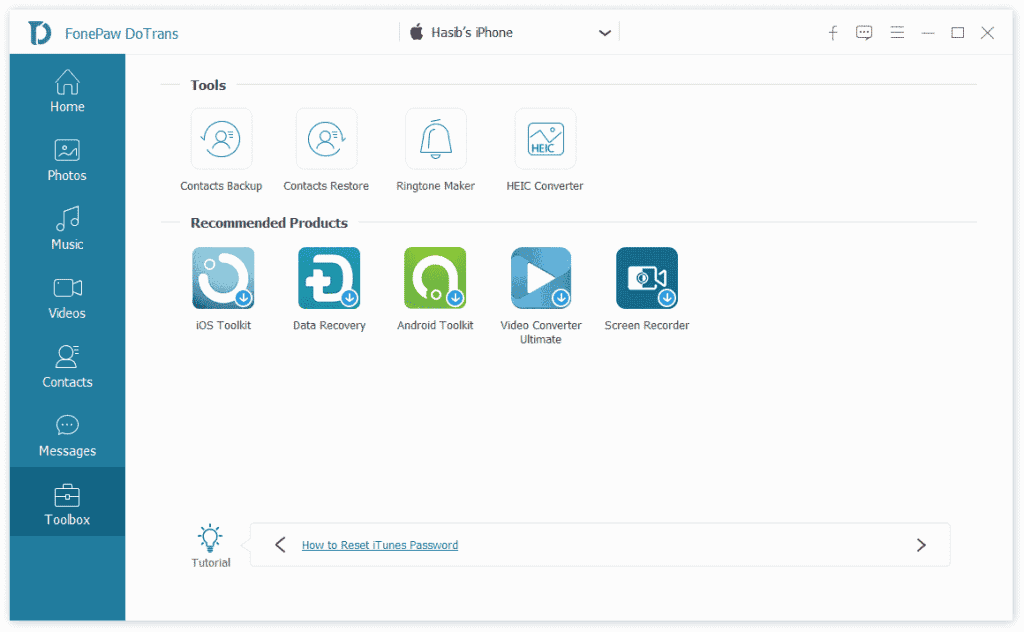Switch to the Messages section

pos(66,435)
